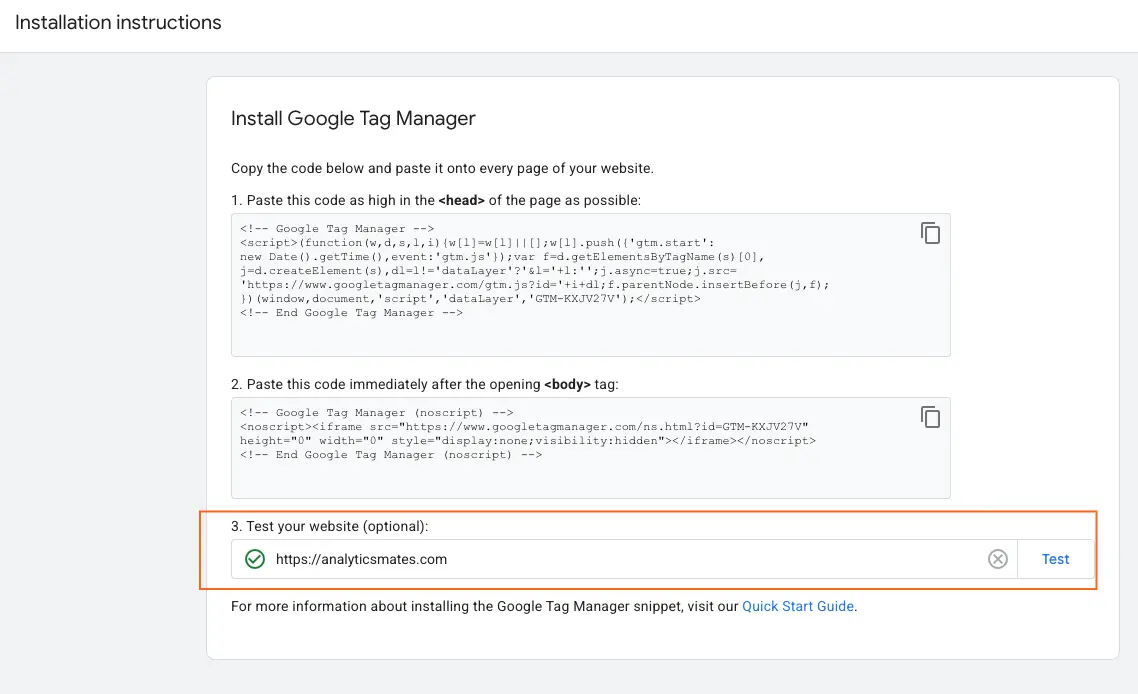Click the '<!-- End Google Tag Manager (noscript) -->' line
The height and width of the screenshot is (694, 1138).
click(391, 454)
